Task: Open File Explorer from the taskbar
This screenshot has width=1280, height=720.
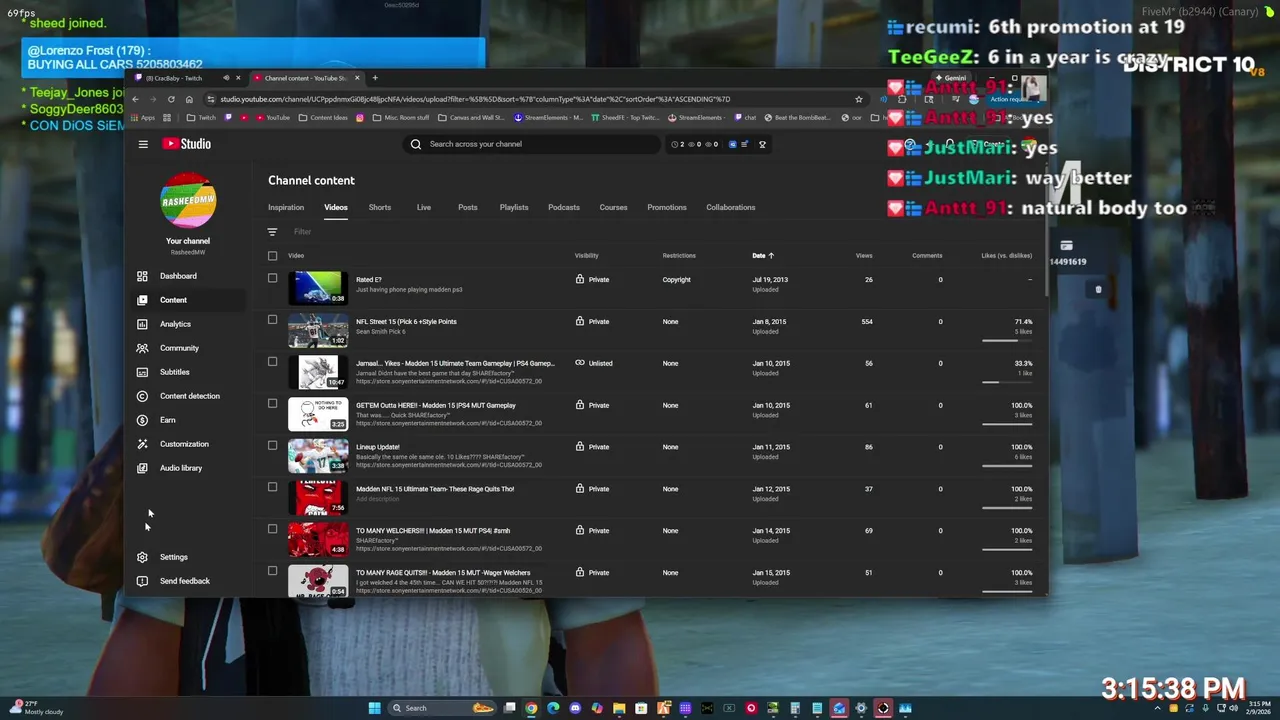Action: click(x=619, y=708)
